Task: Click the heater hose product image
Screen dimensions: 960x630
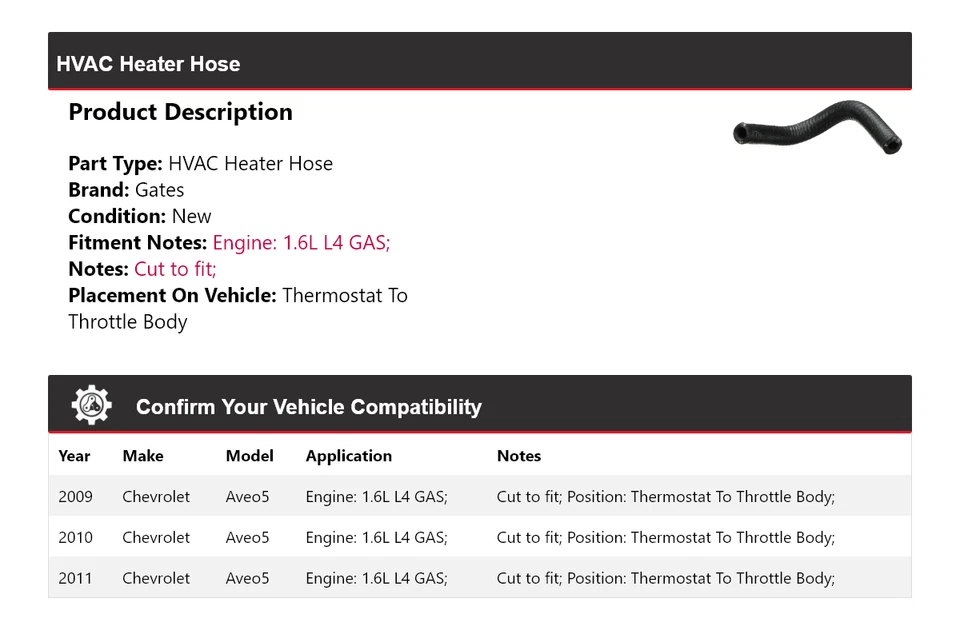Action: (x=817, y=130)
